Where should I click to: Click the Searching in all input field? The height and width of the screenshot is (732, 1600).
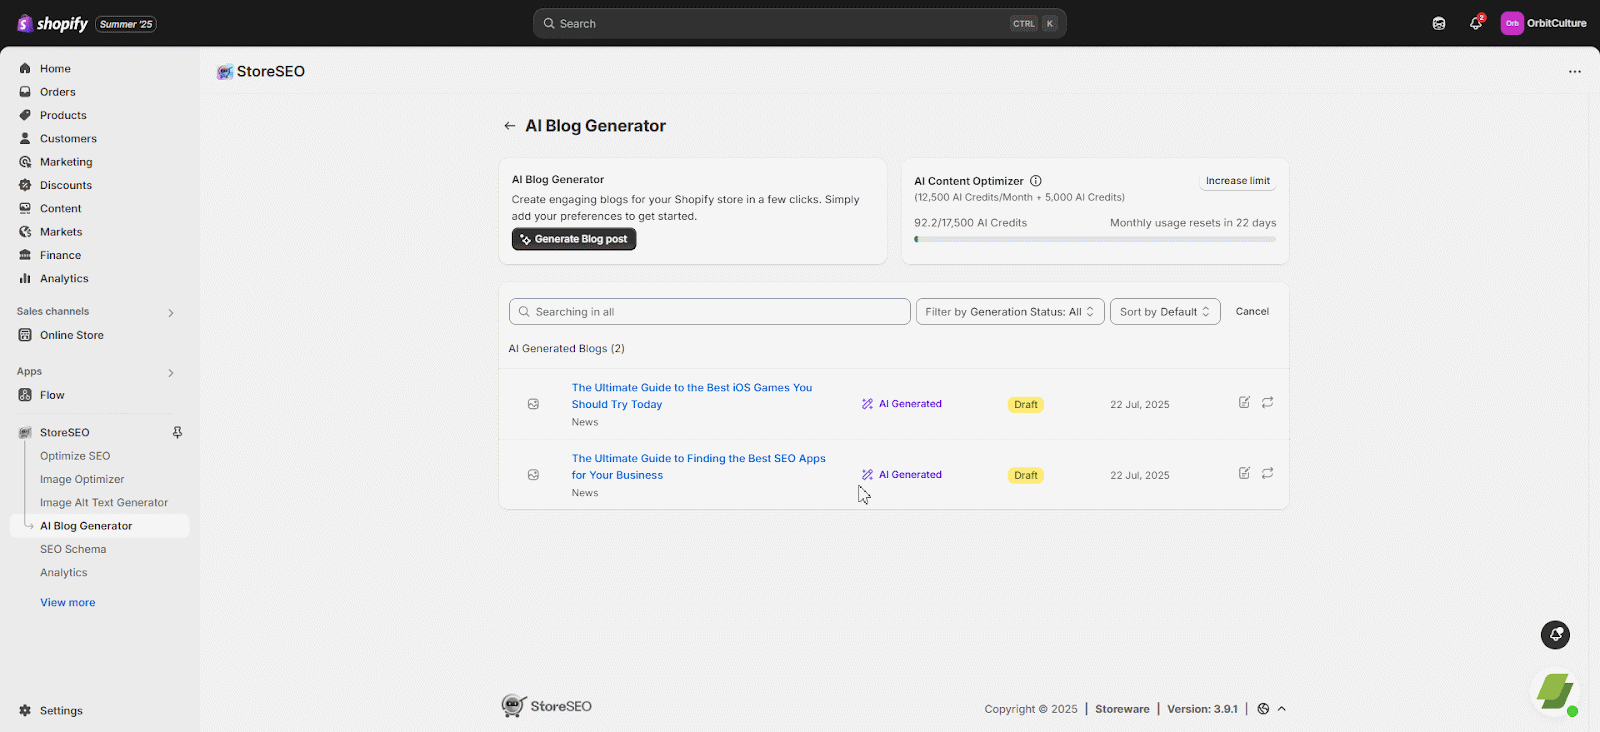[x=709, y=312]
